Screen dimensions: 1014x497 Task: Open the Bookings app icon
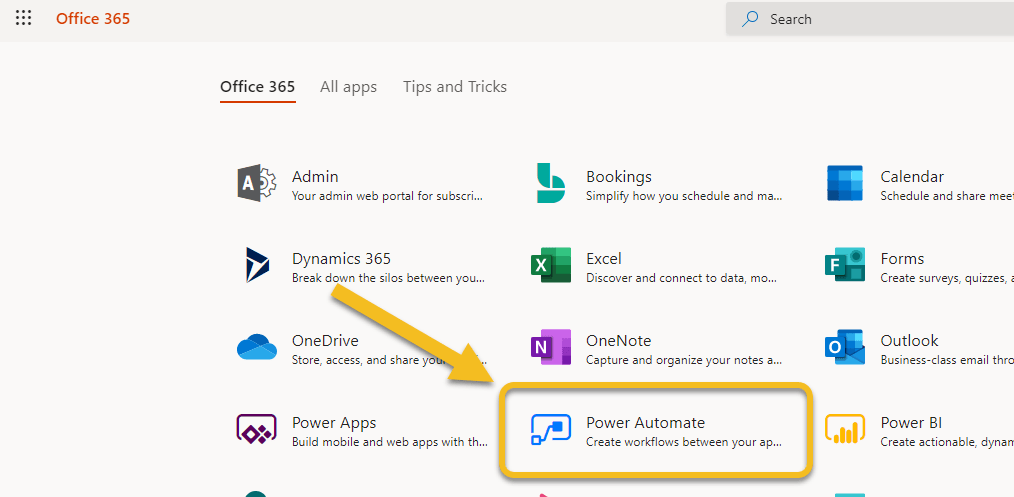click(551, 183)
